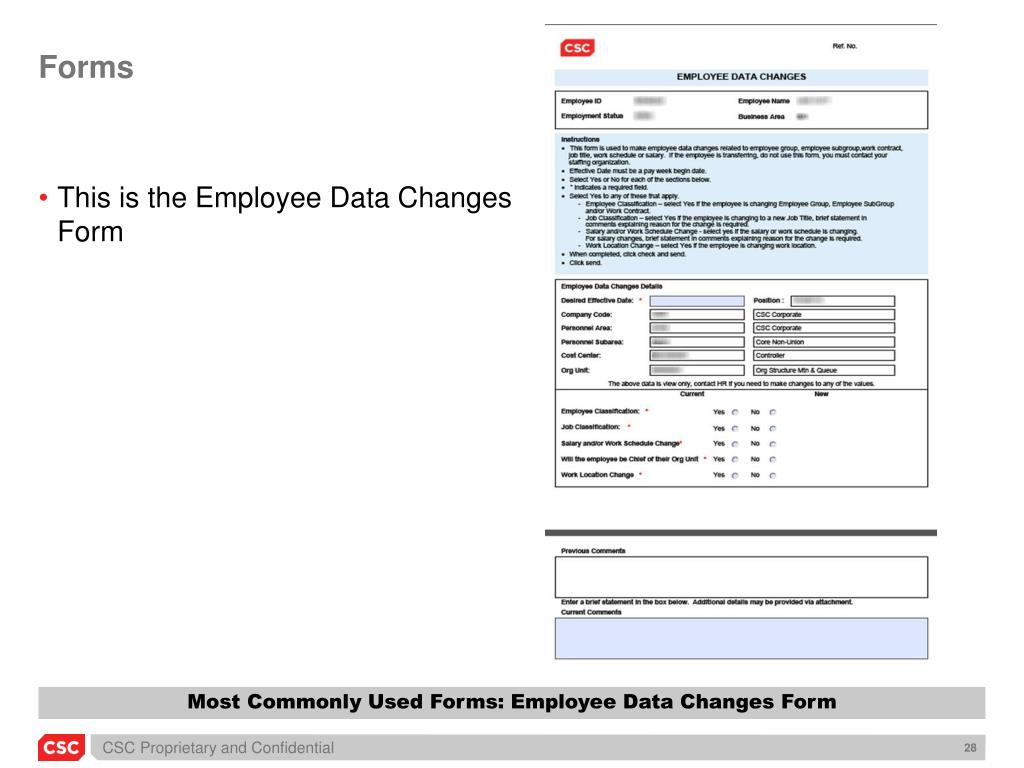The width and height of the screenshot is (1024, 768).
Task: Click the Personnel Area code field
Action: pyautogui.click(x=697, y=328)
